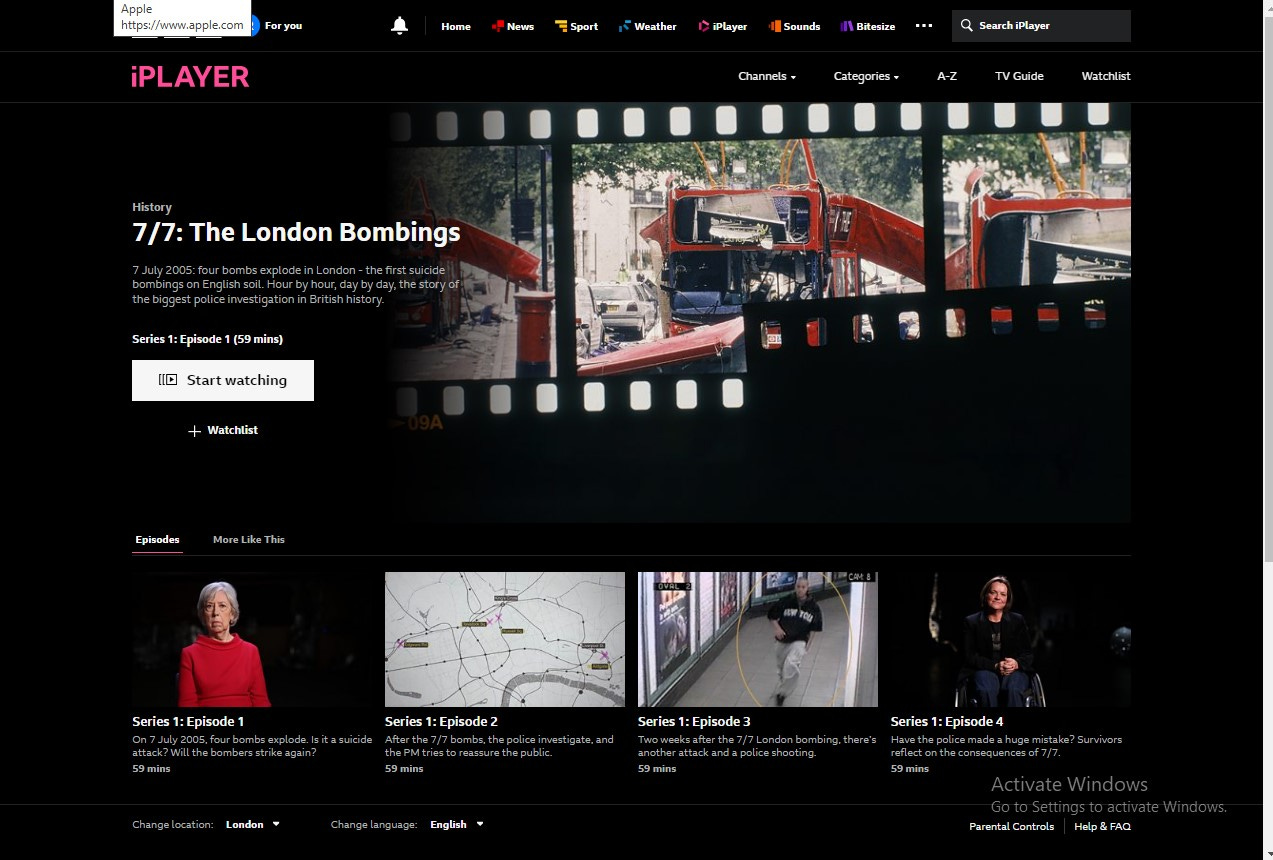Screen dimensions: 1273x860
Task: Click the iPlayer play icon in top bar
Action: click(x=704, y=26)
